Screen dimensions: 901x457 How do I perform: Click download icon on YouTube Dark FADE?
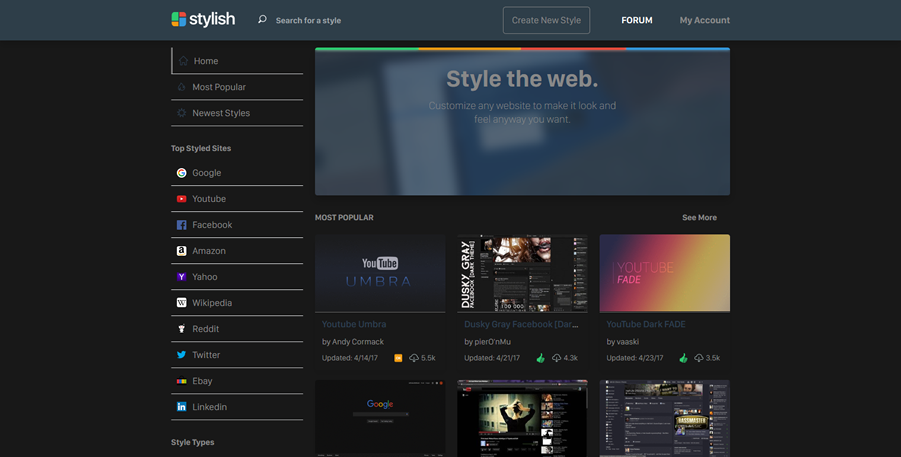pos(699,358)
